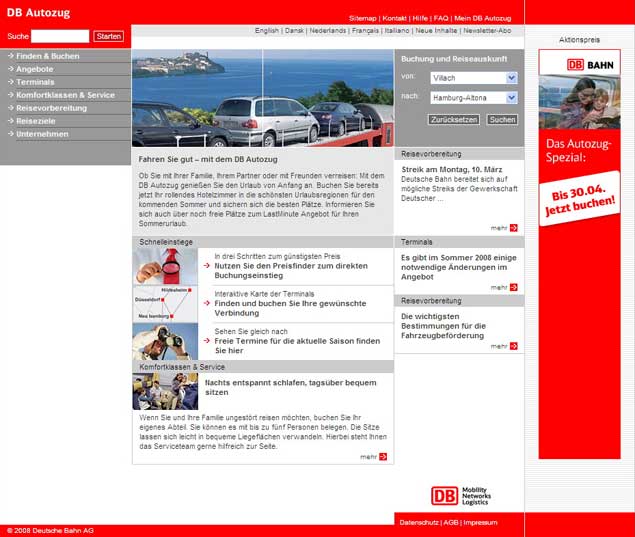This screenshot has width=635, height=537.
Task: Open Angebote in the left navigation
Action: pyautogui.click(x=34, y=69)
